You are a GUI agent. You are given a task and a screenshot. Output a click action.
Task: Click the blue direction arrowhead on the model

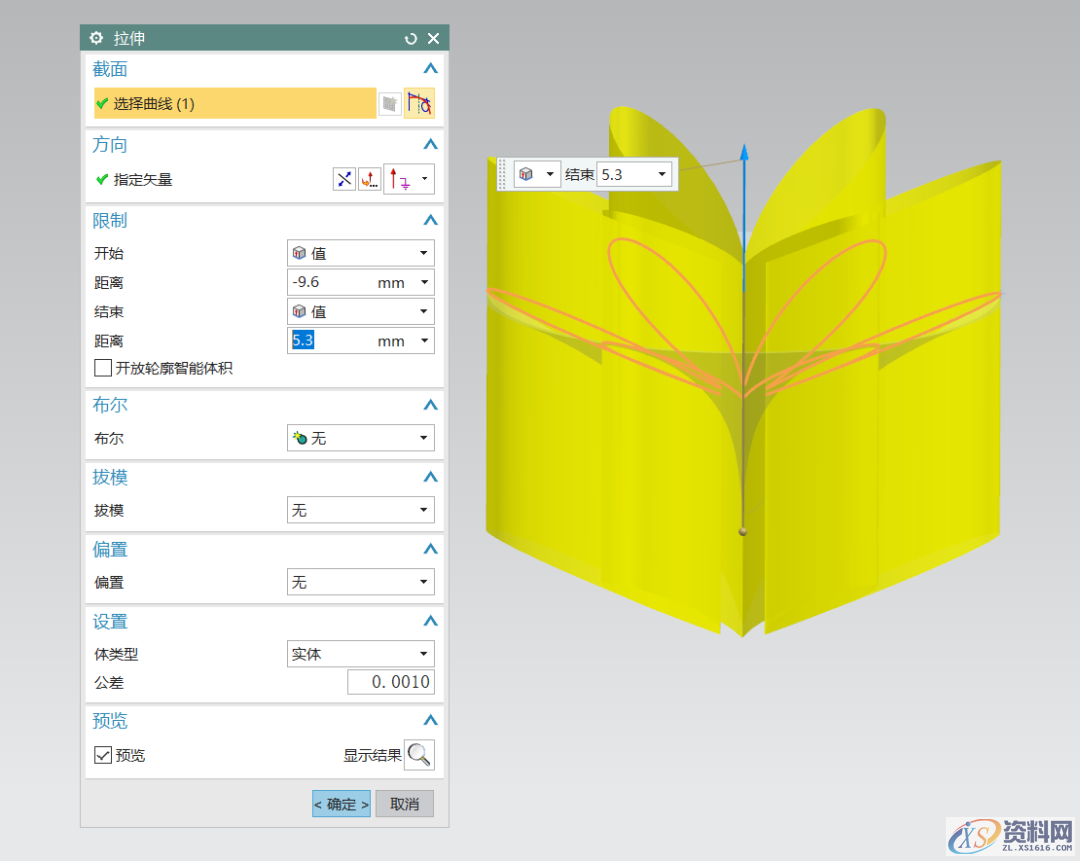[744, 152]
